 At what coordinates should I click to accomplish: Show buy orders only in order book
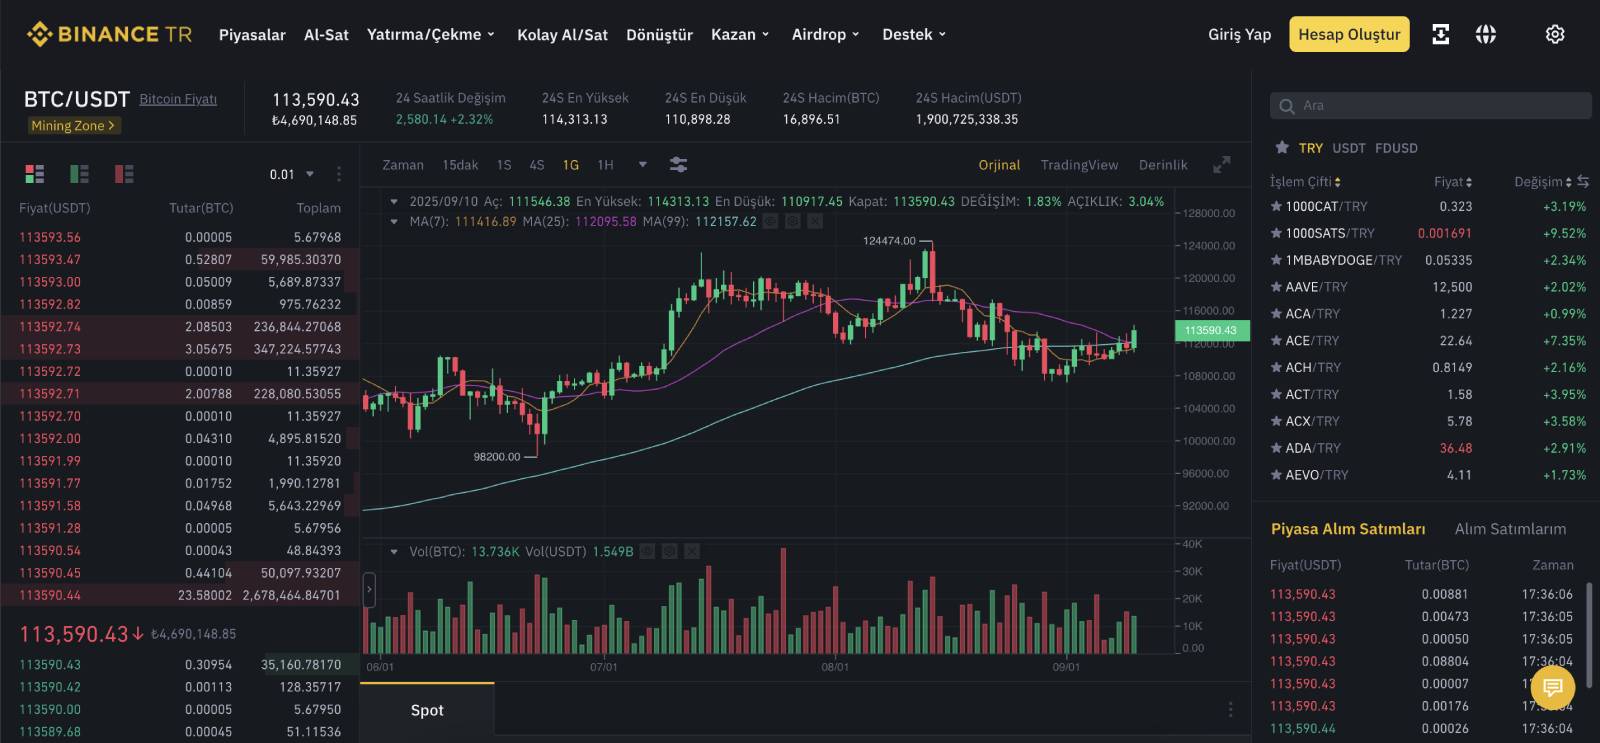[80, 174]
